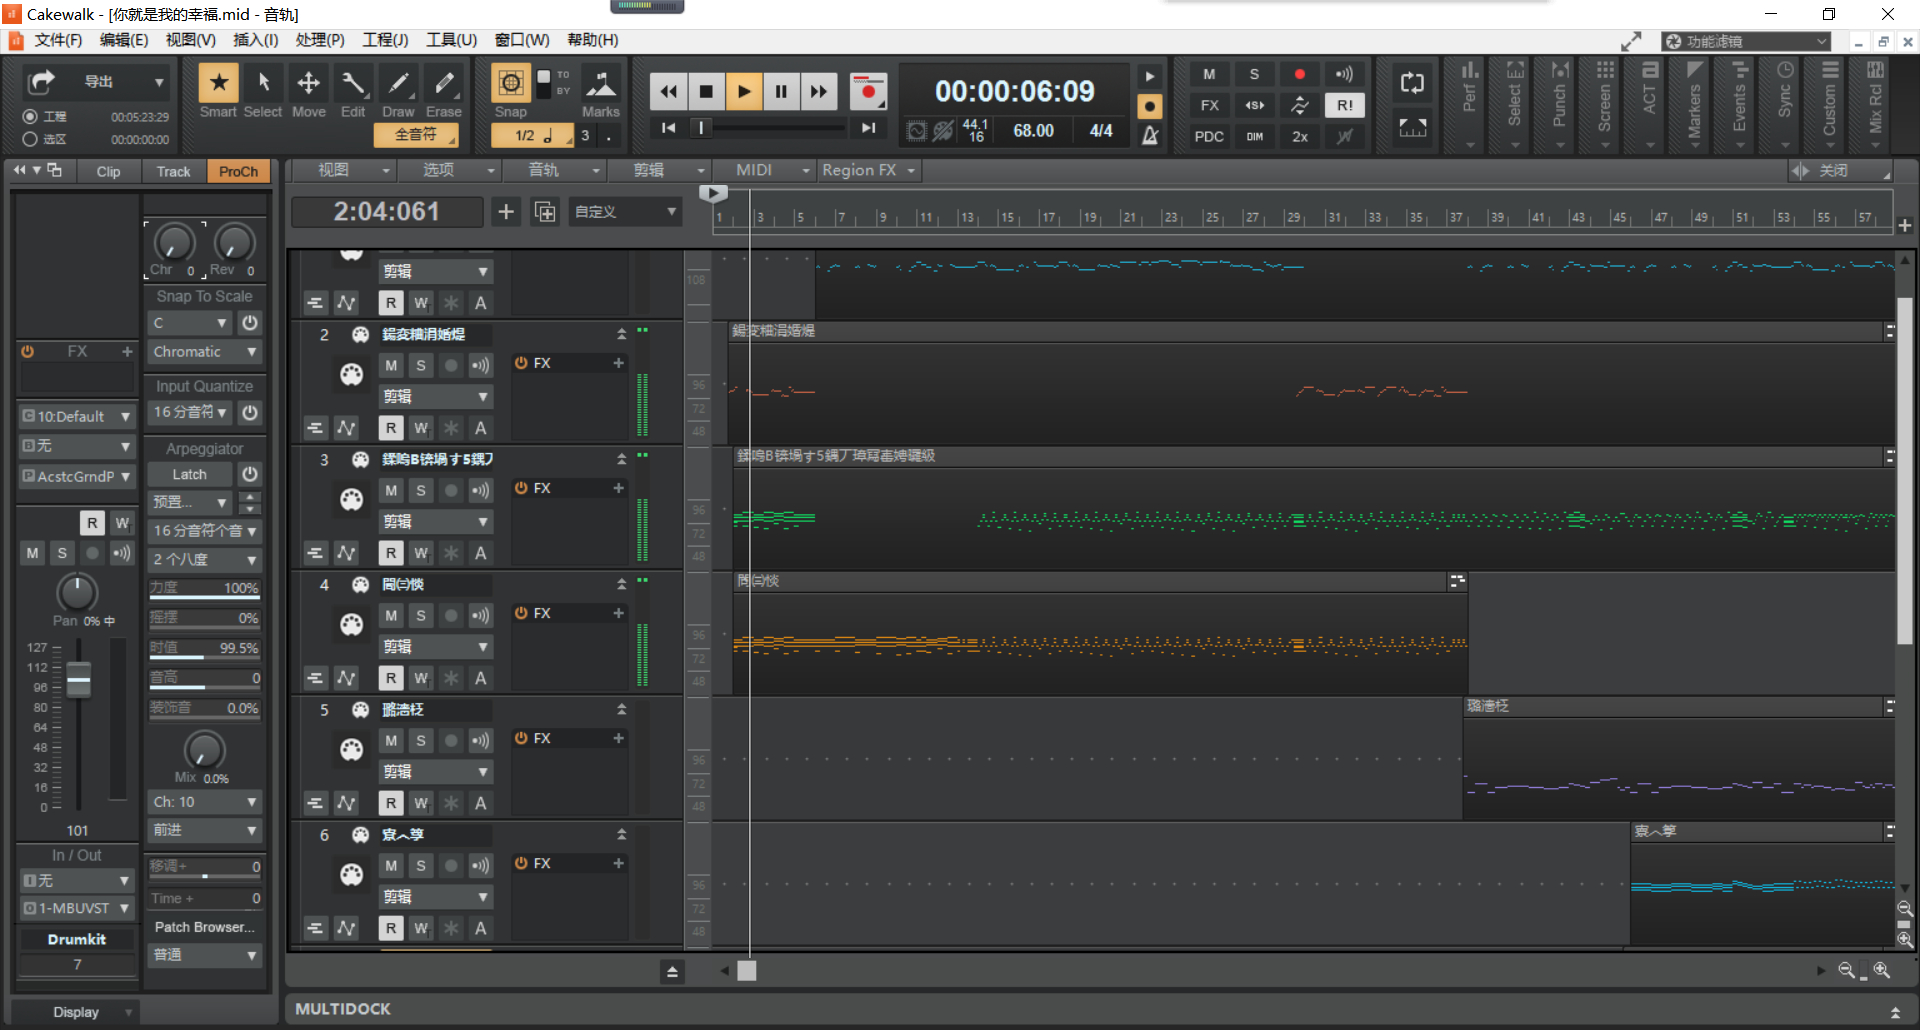
Task: Solo track 4
Action: pos(421,616)
